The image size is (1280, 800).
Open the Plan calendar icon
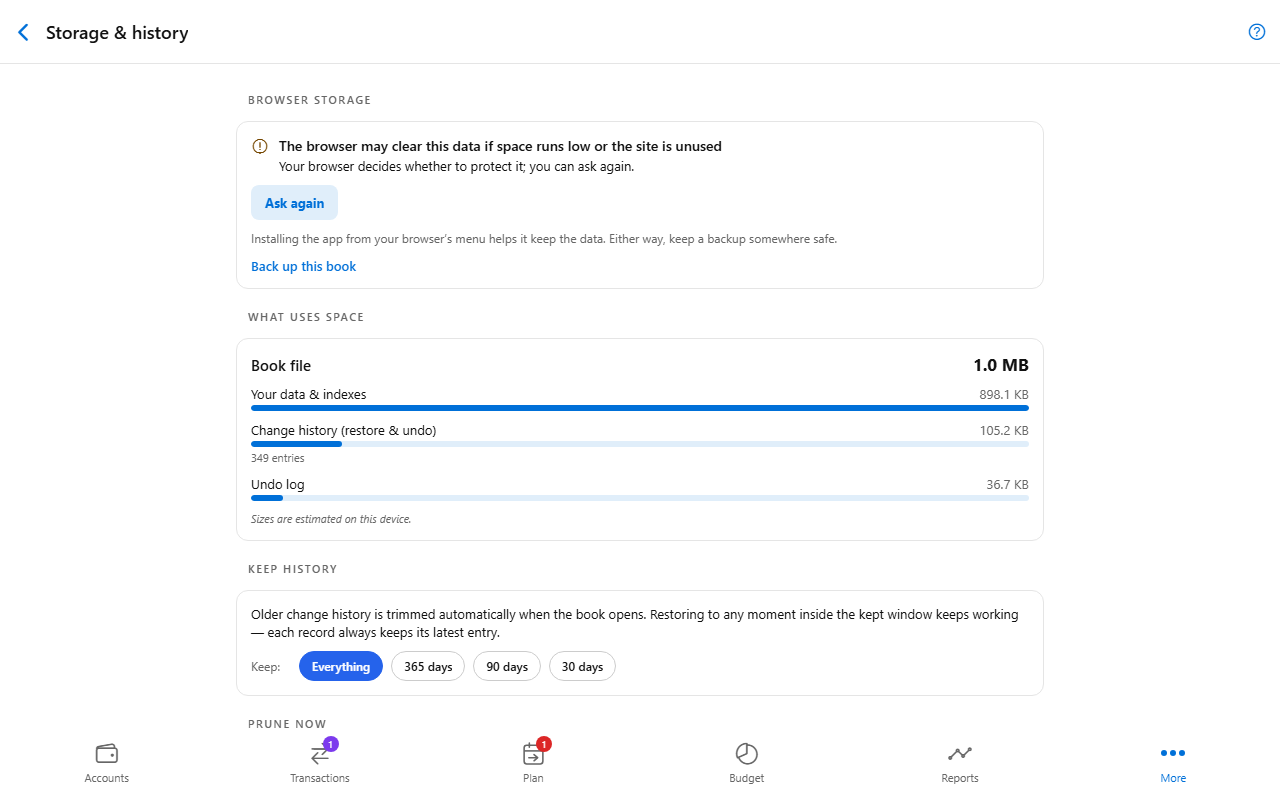point(533,754)
